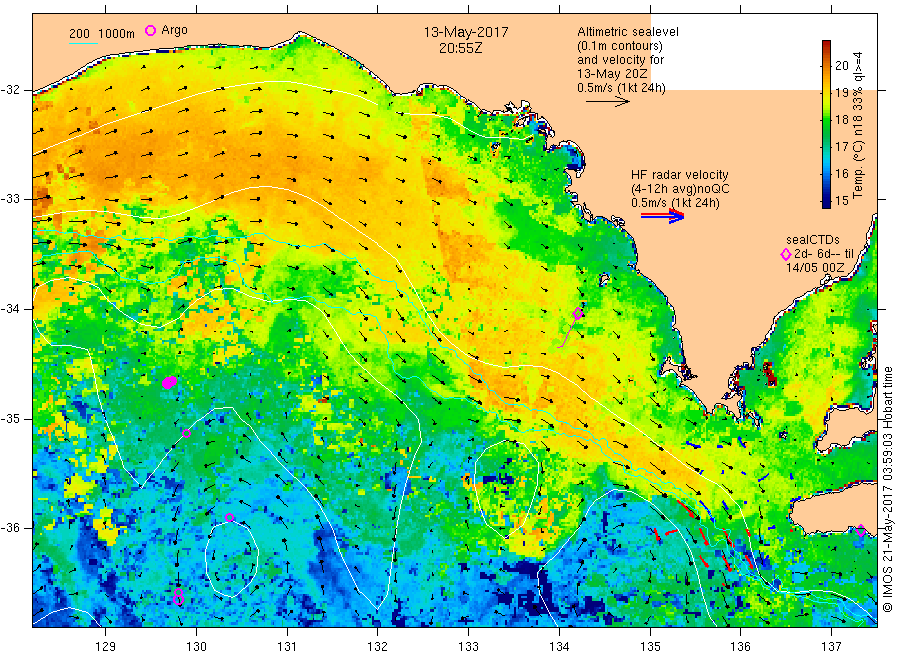Click the '(0.1m contours)' text

coord(620,46)
